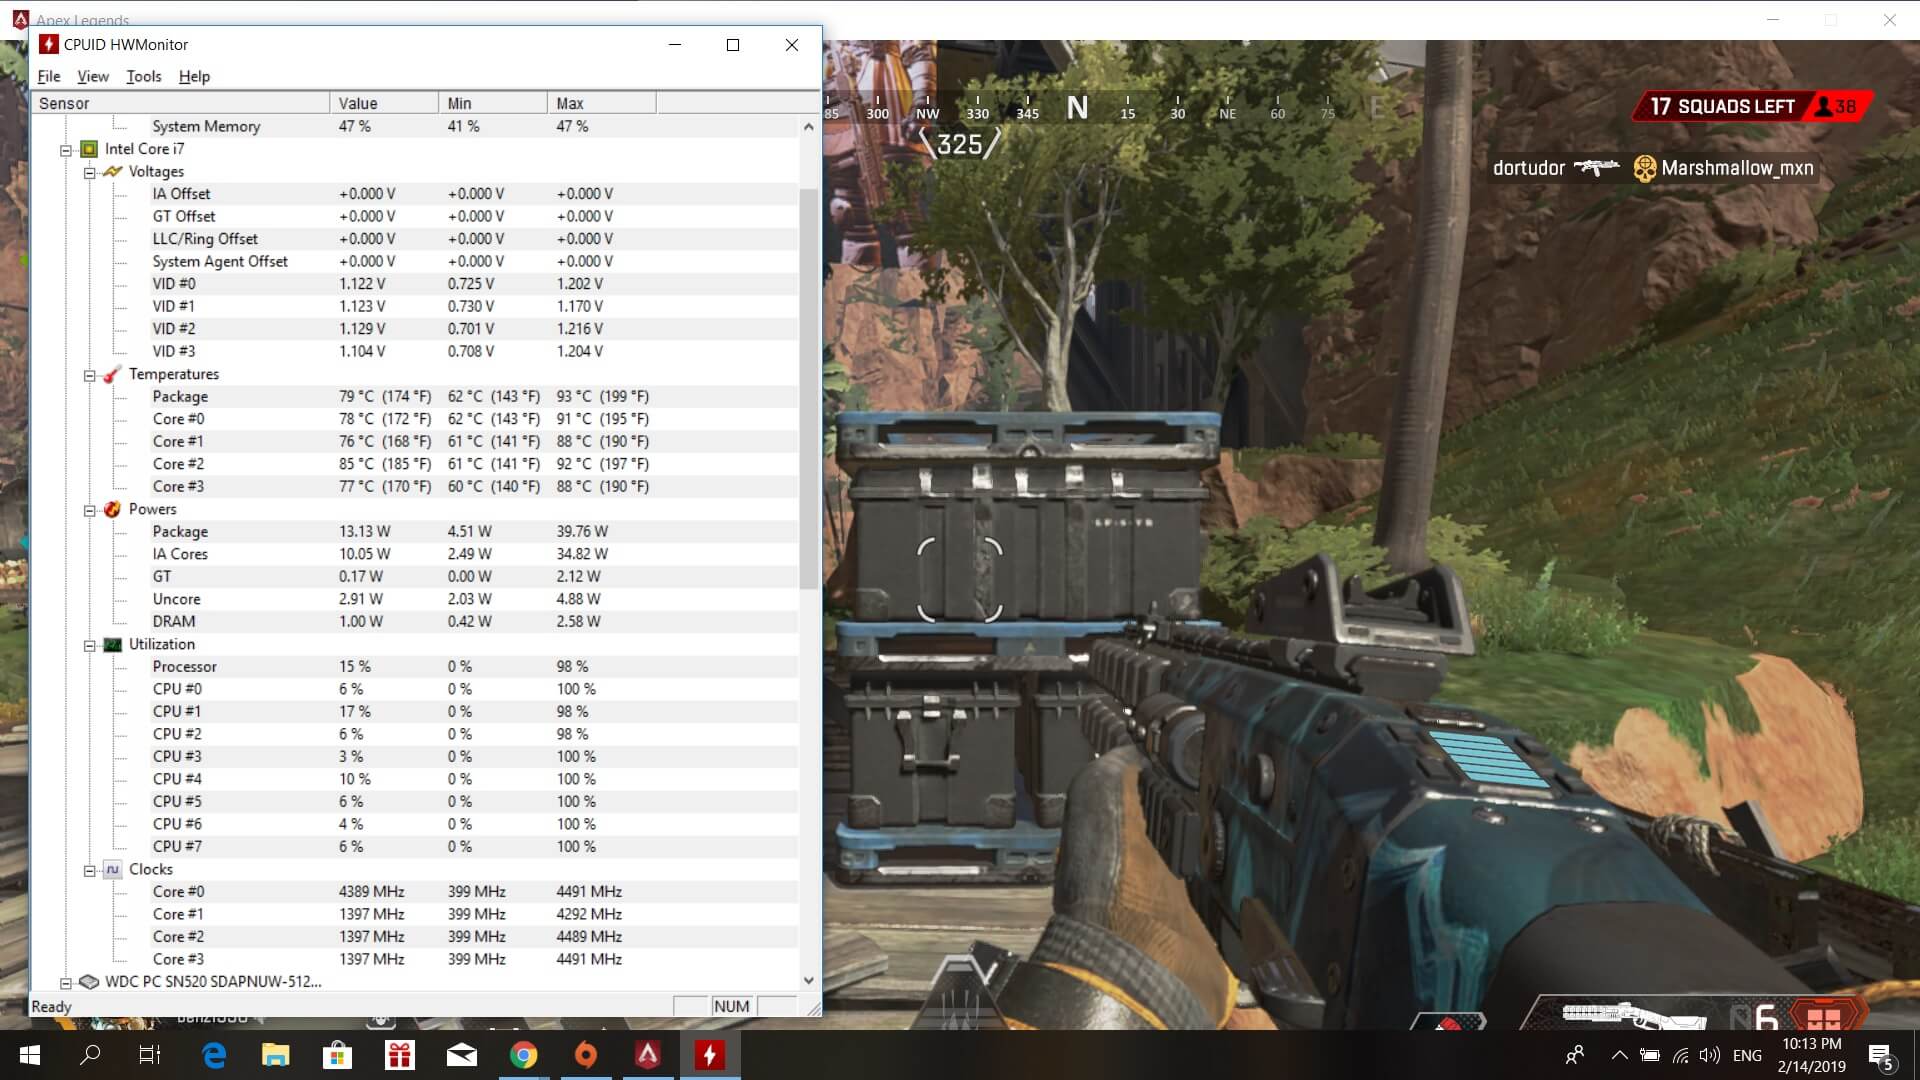Click the Min column header

click(493, 103)
